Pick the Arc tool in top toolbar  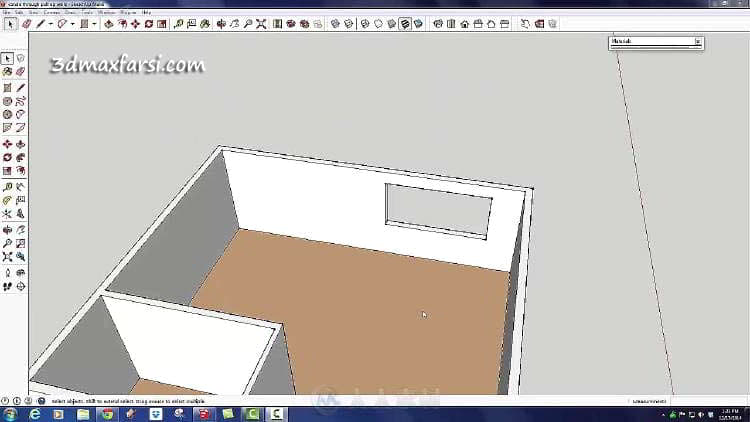click(62, 23)
